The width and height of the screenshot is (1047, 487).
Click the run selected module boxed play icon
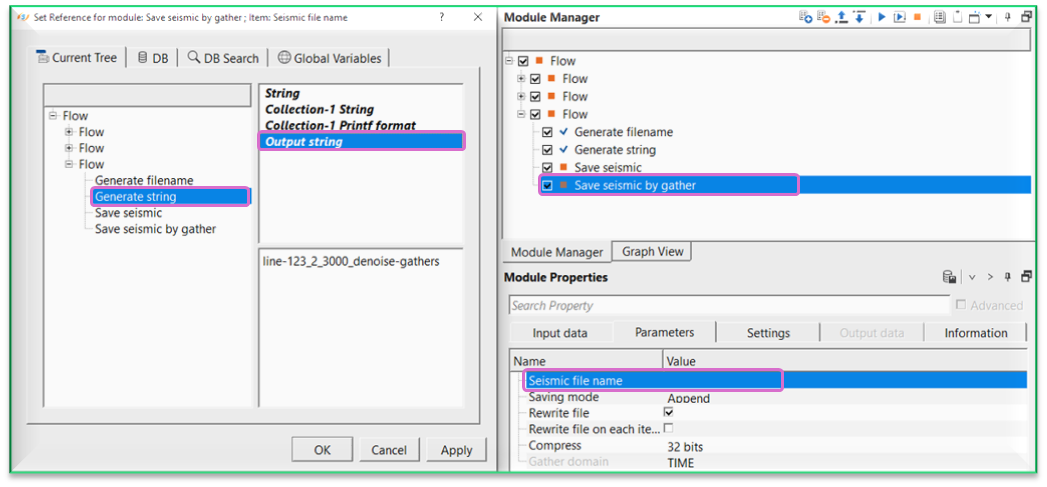899,17
